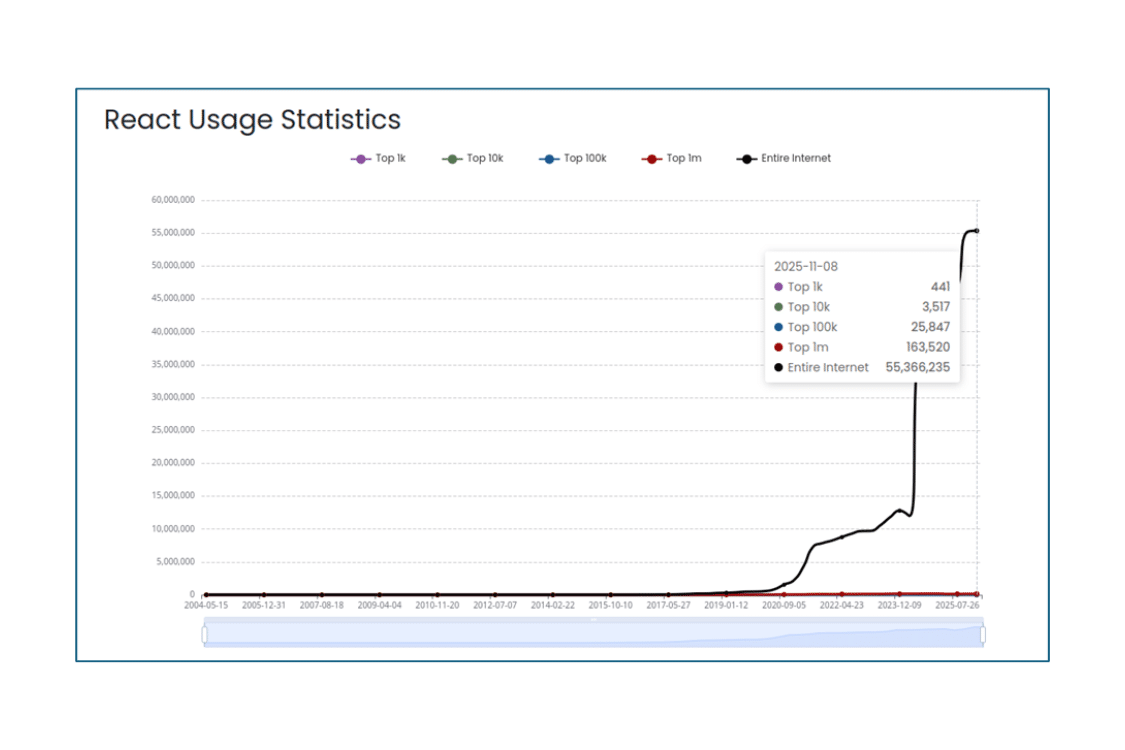Viewport: 1125px width, 750px height.
Task: Toggle Top 100k series visibility
Action: pyautogui.click(x=572, y=158)
